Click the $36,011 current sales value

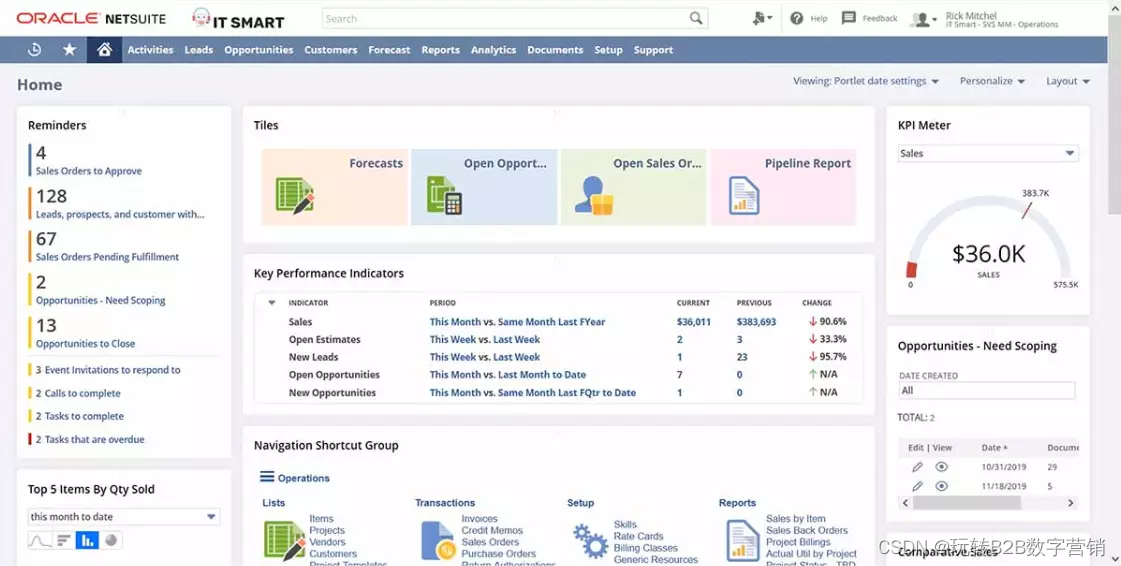[x=693, y=322]
